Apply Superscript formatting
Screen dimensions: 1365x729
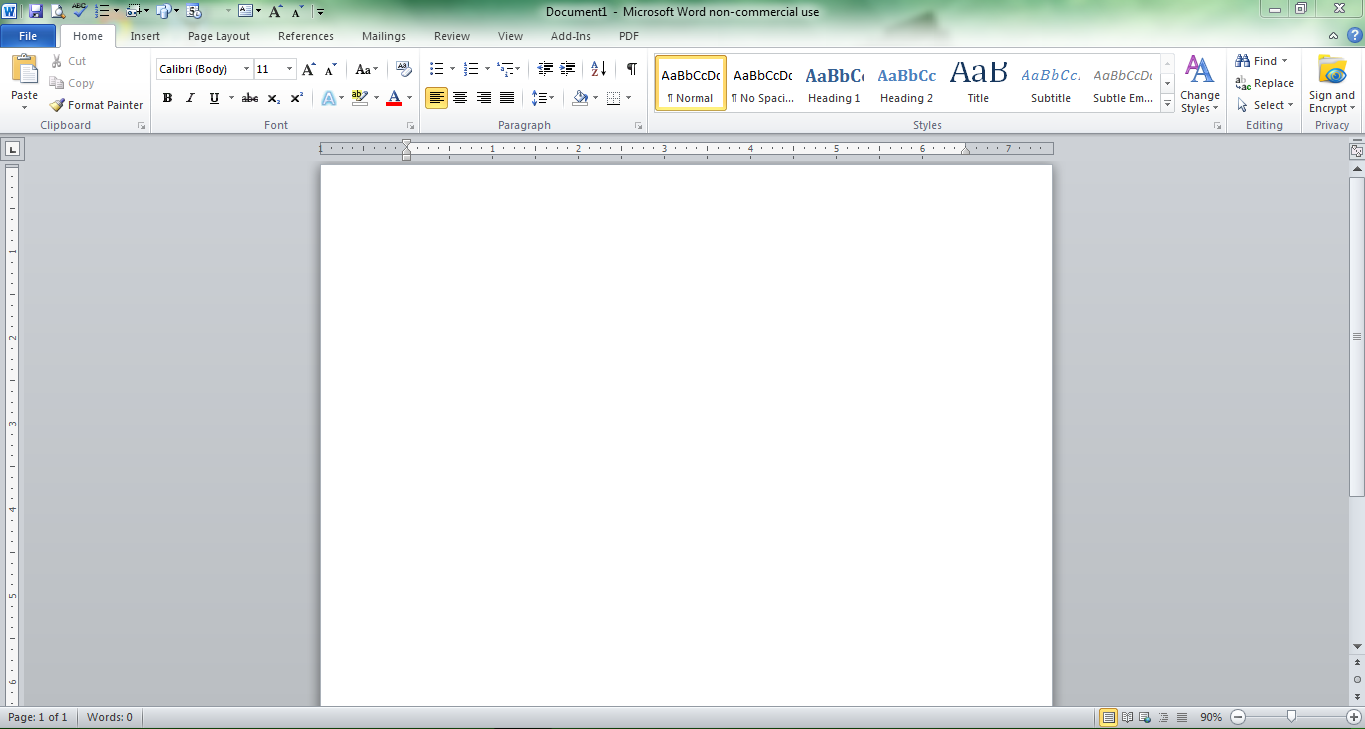tap(297, 98)
